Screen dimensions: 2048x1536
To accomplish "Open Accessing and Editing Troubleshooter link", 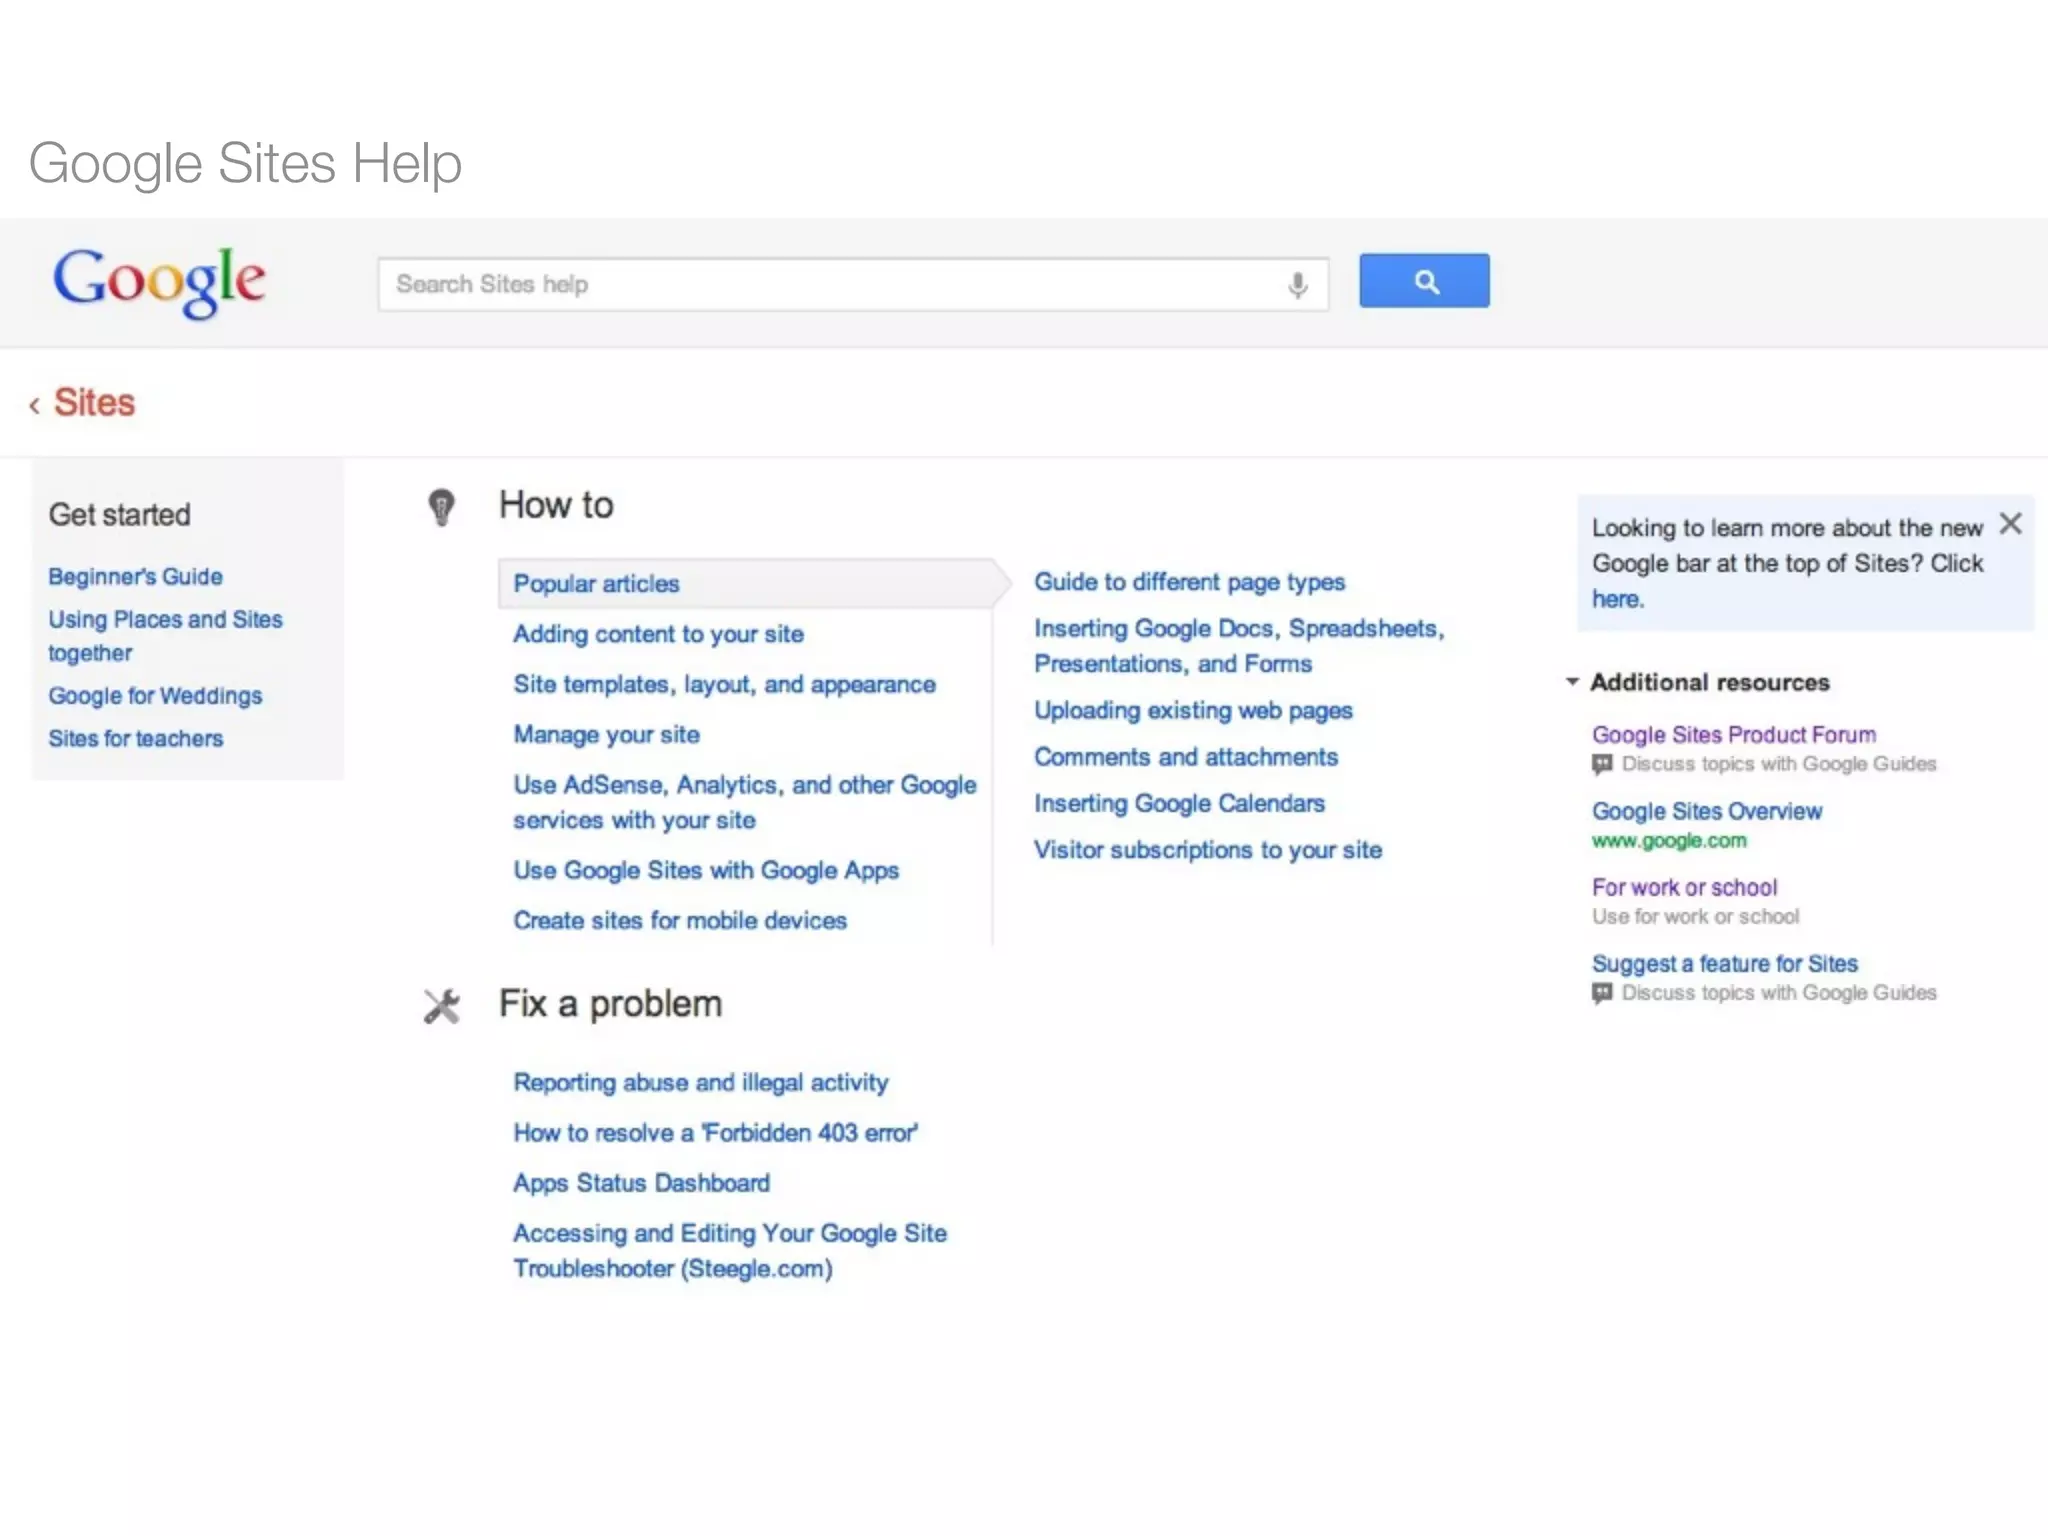I will click(x=730, y=1251).
